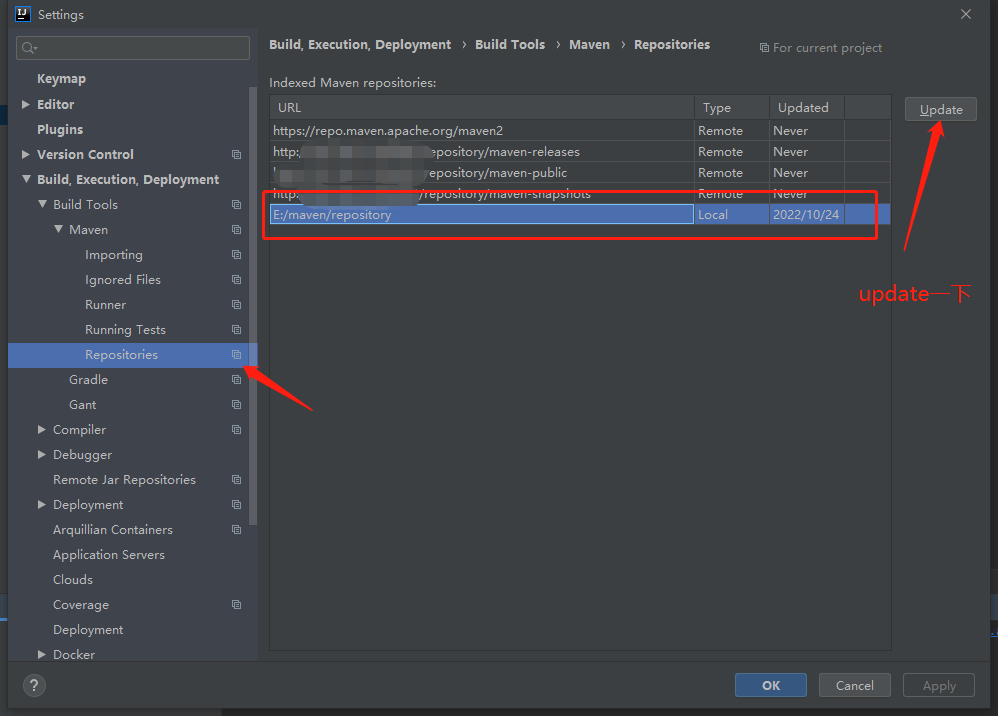Click the Apply button

[939, 685]
